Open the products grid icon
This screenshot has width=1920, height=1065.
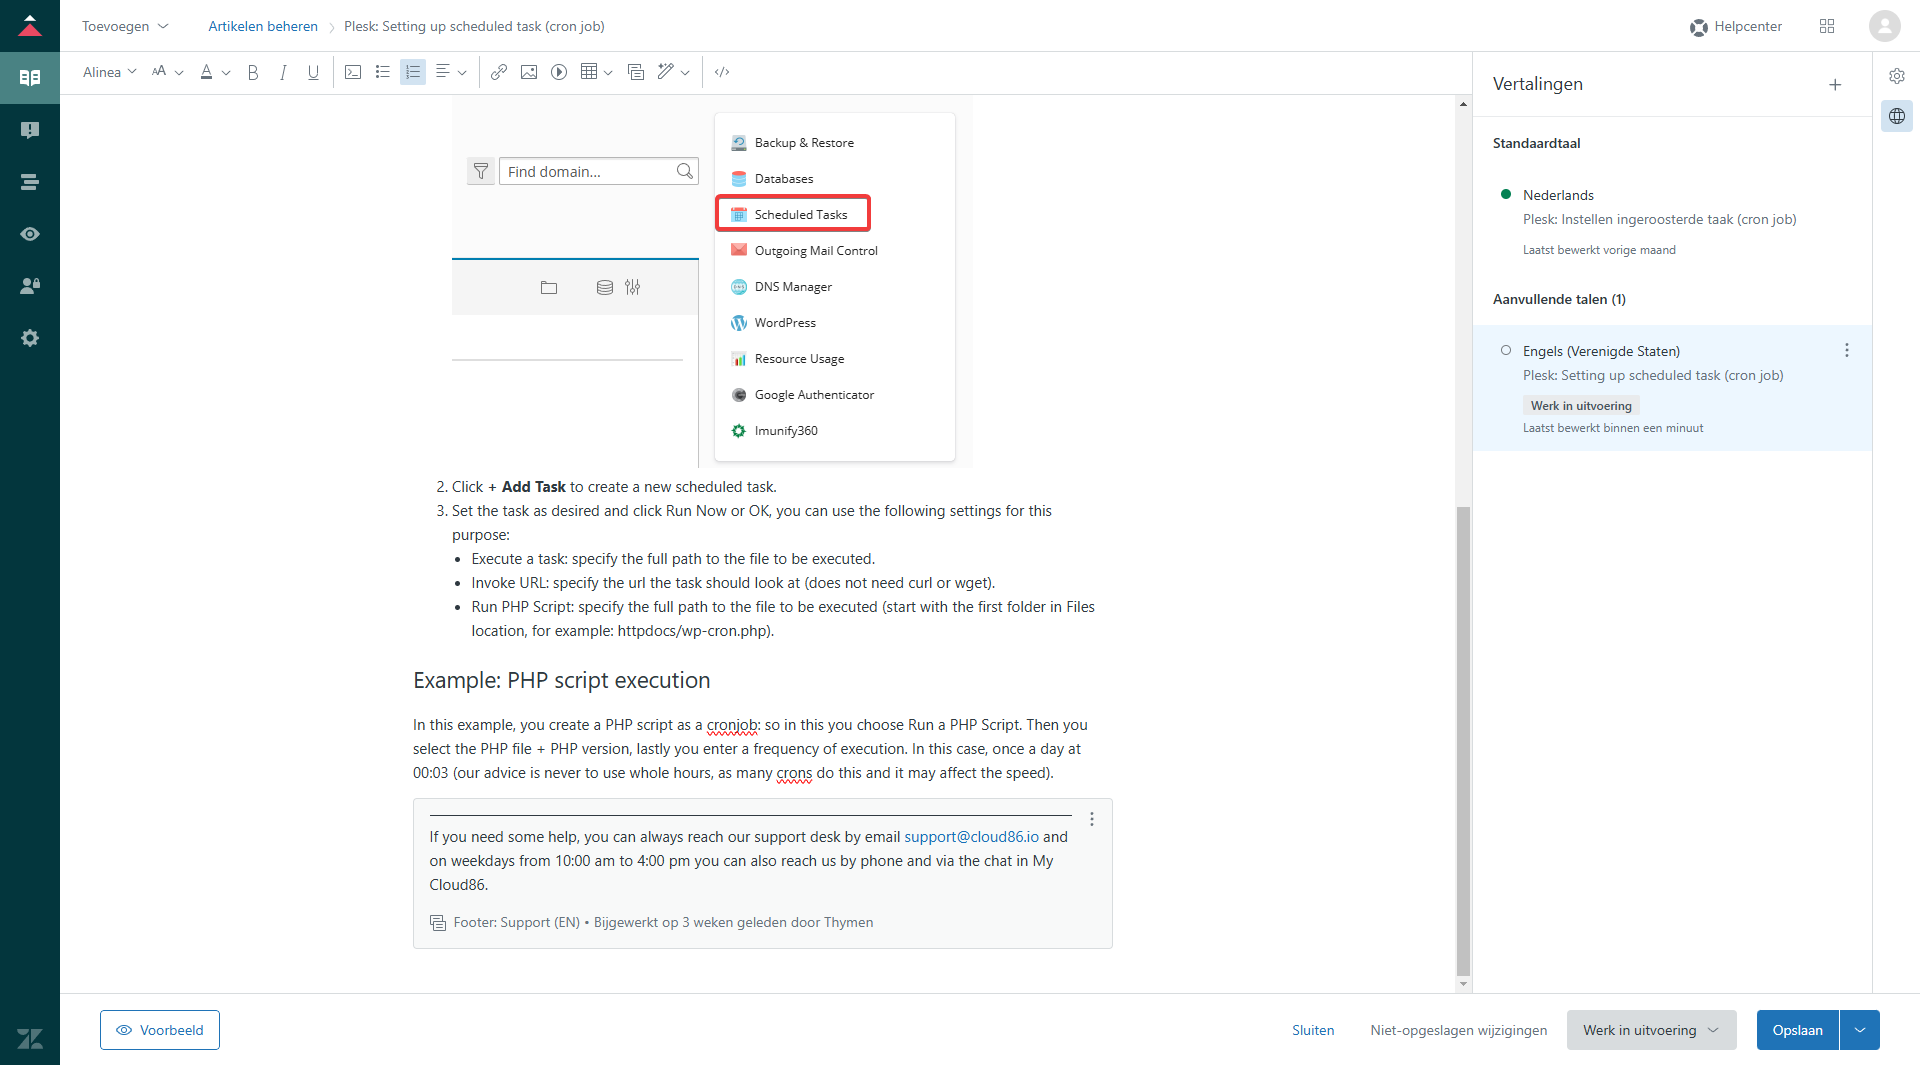tap(1827, 26)
